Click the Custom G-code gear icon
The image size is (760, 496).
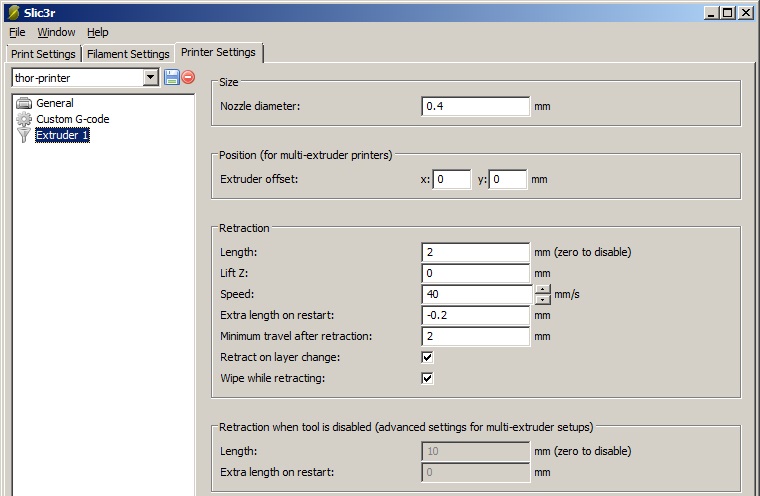[x=24, y=119]
